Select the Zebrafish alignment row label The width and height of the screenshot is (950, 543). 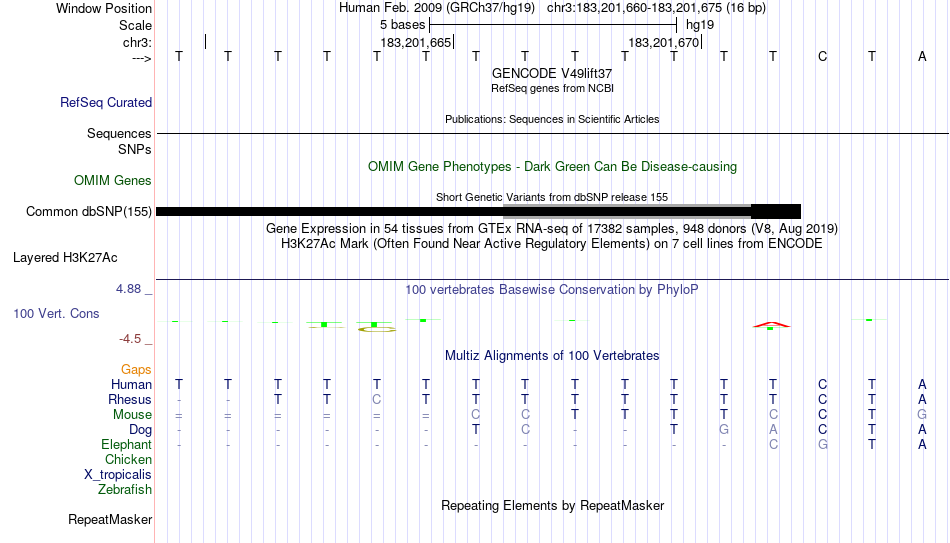click(125, 490)
